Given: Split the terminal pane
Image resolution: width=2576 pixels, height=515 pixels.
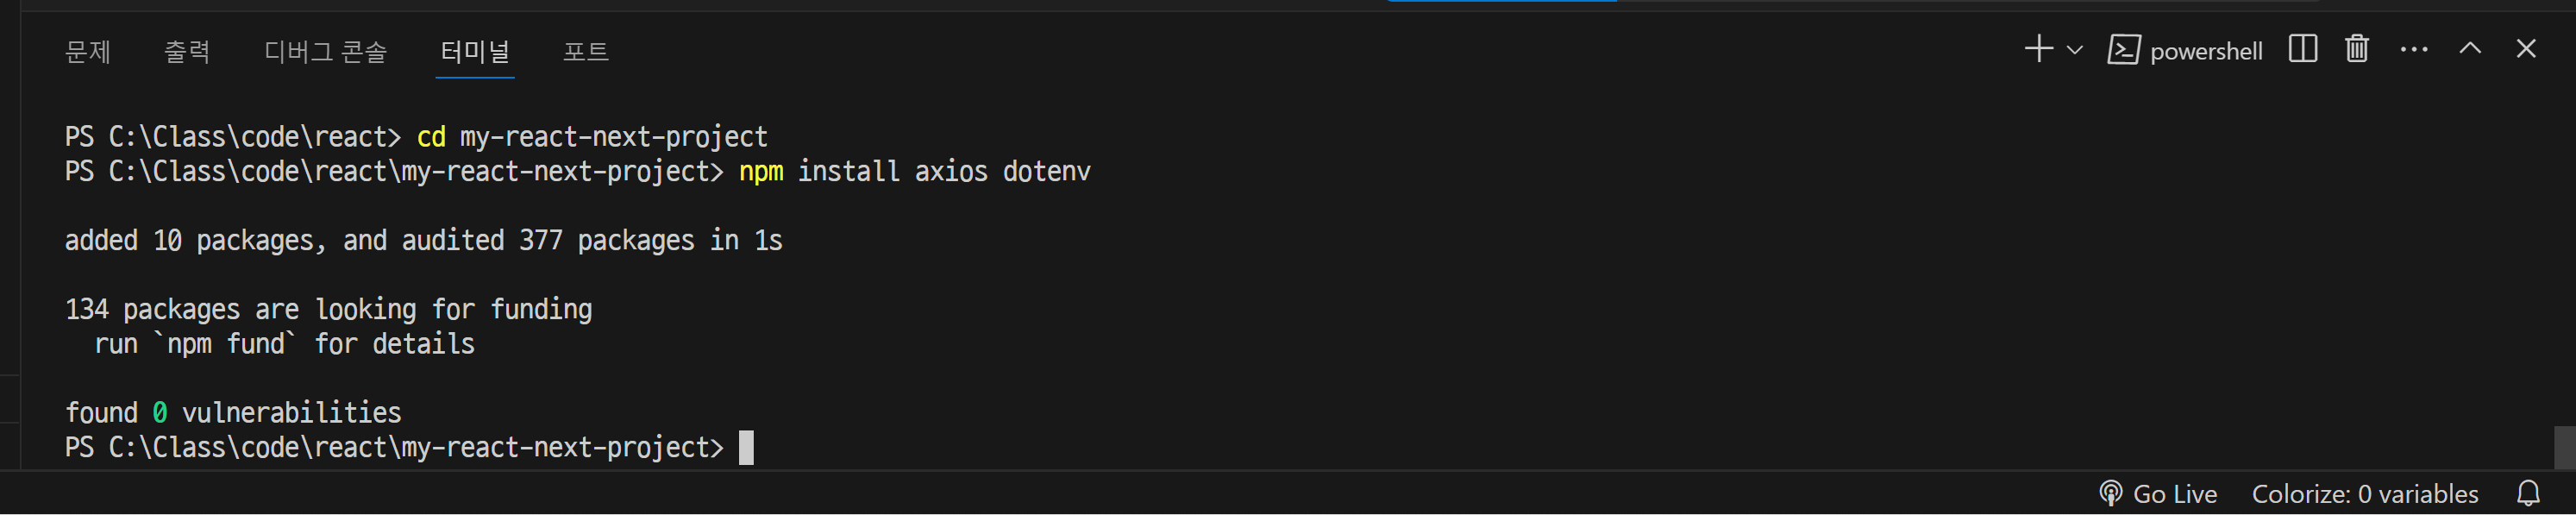Looking at the screenshot, I should (x=2303, y=49).
